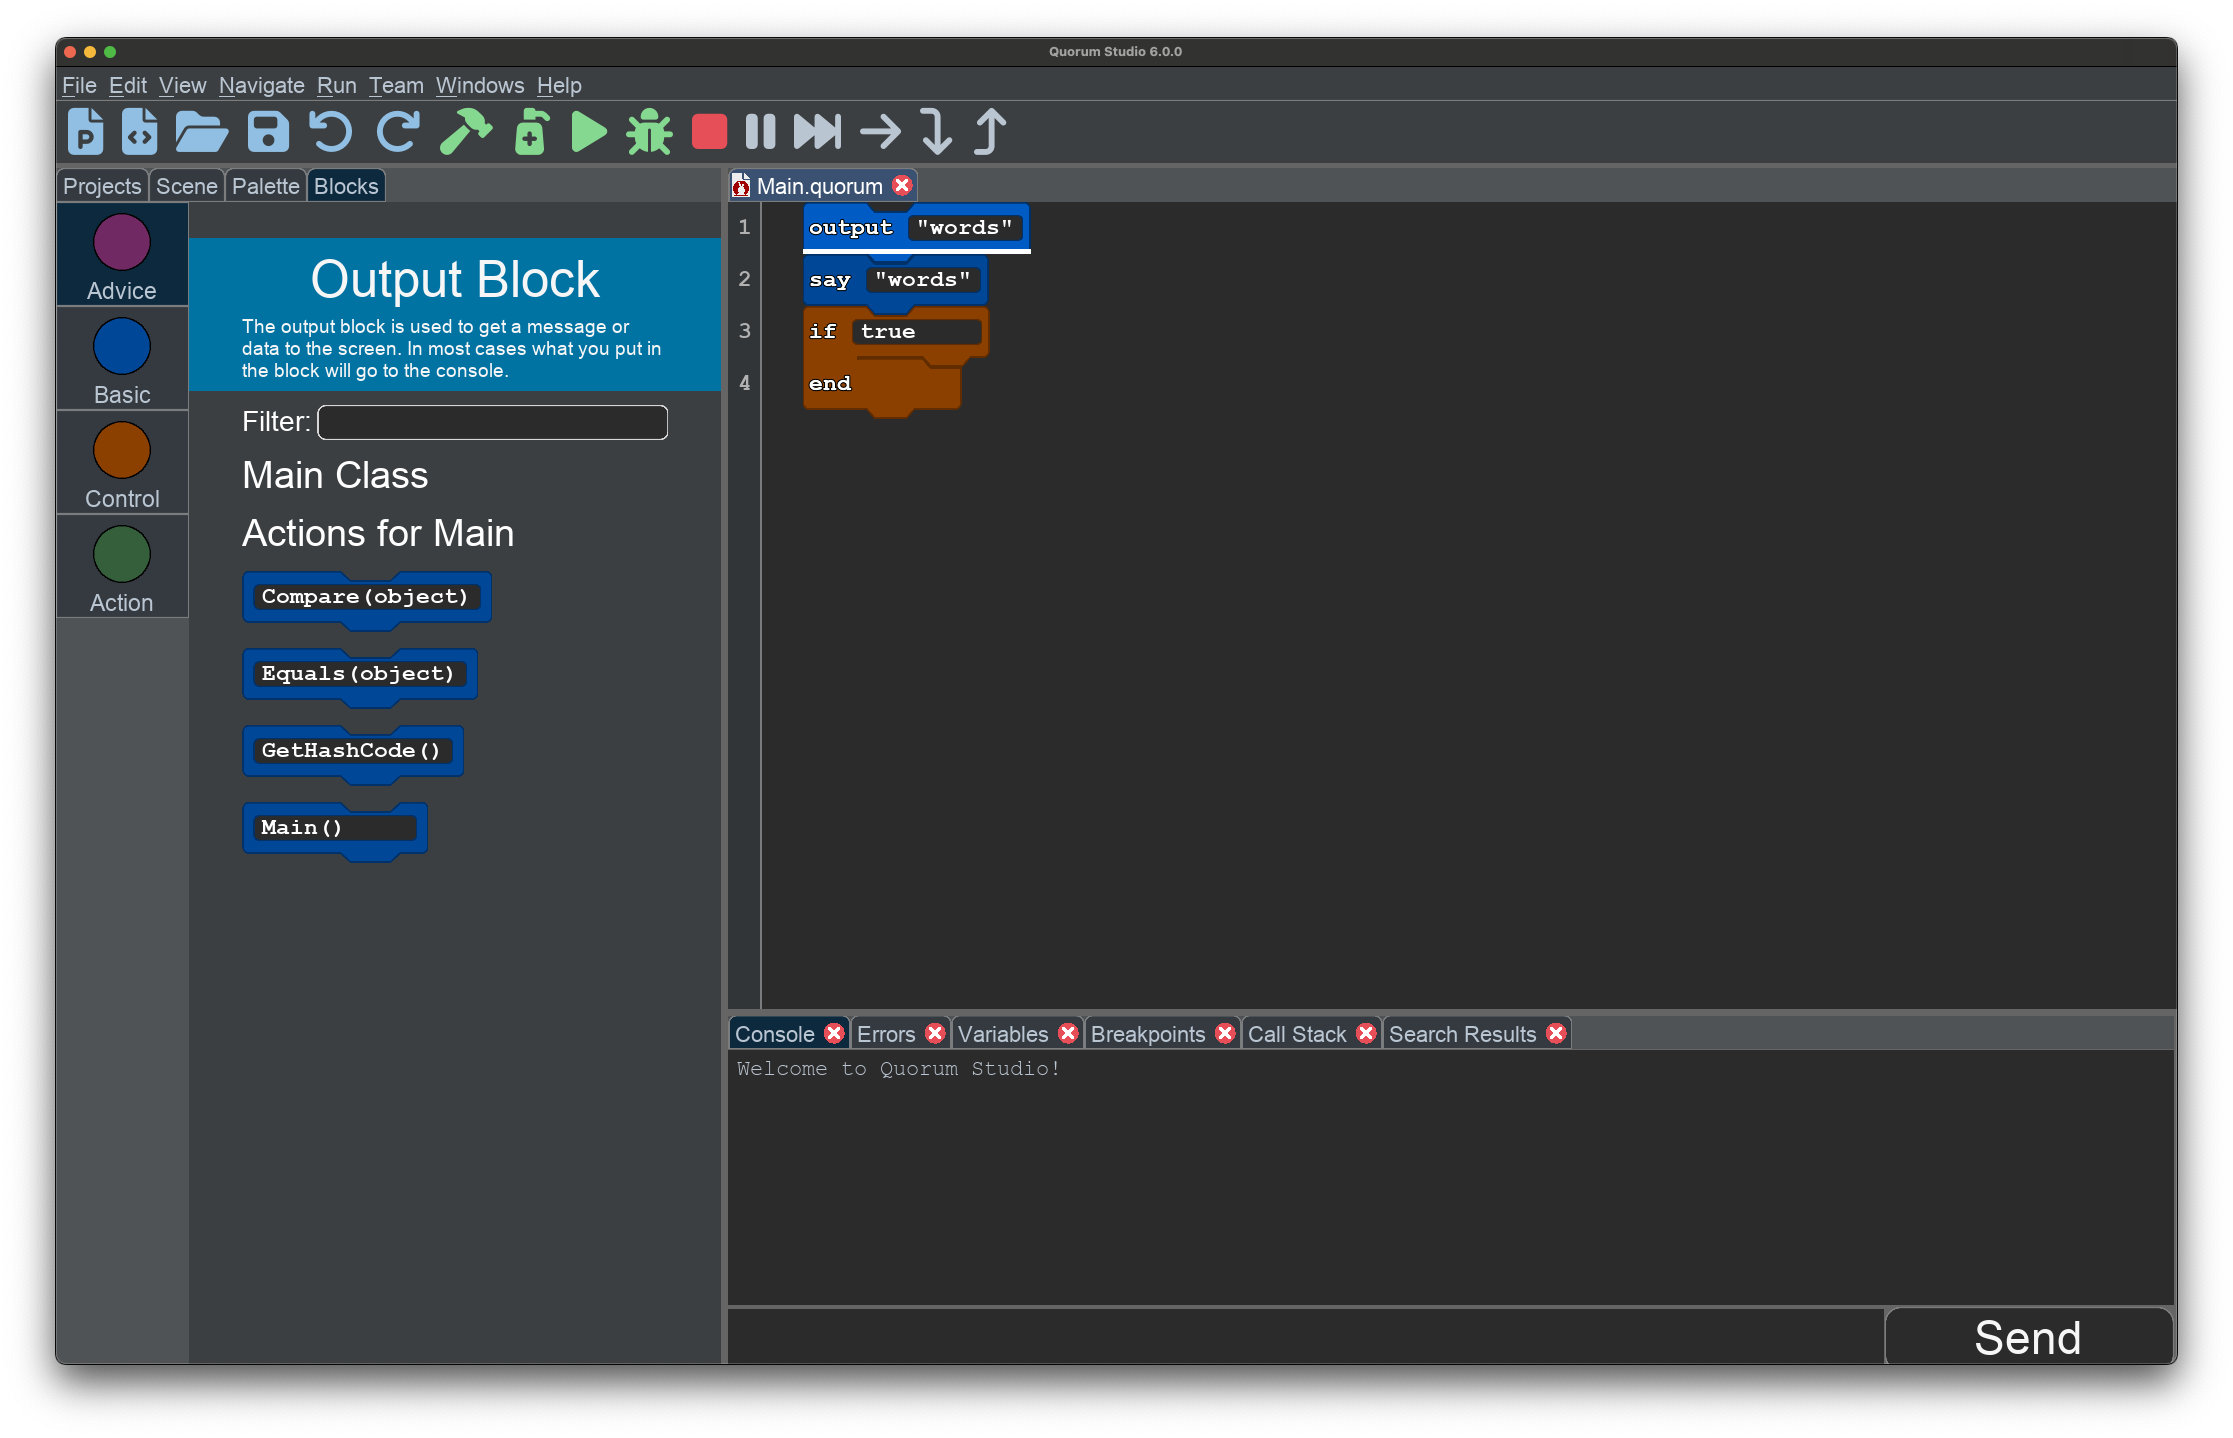
Task: Select the Control block category icon
Action: click(x=121, y=450)
